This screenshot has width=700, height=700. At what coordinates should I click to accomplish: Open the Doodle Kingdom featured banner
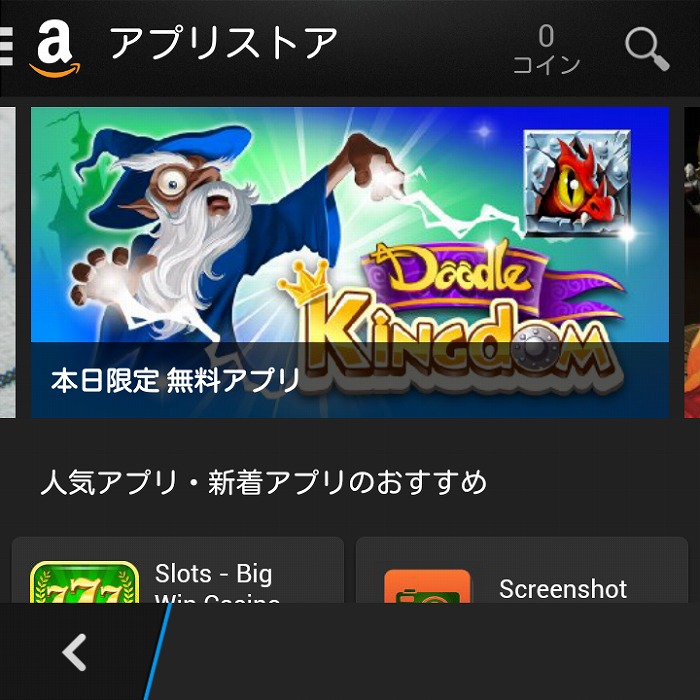click(350, 262)
